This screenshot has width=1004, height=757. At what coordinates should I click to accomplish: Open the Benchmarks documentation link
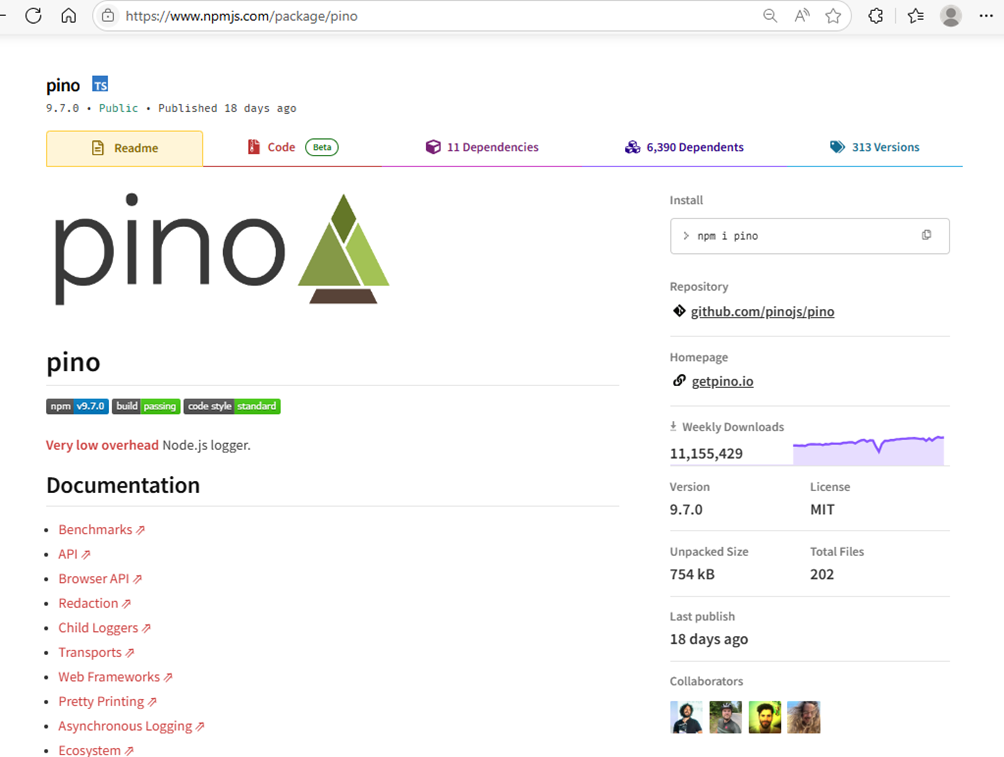[x=101, y=530]
